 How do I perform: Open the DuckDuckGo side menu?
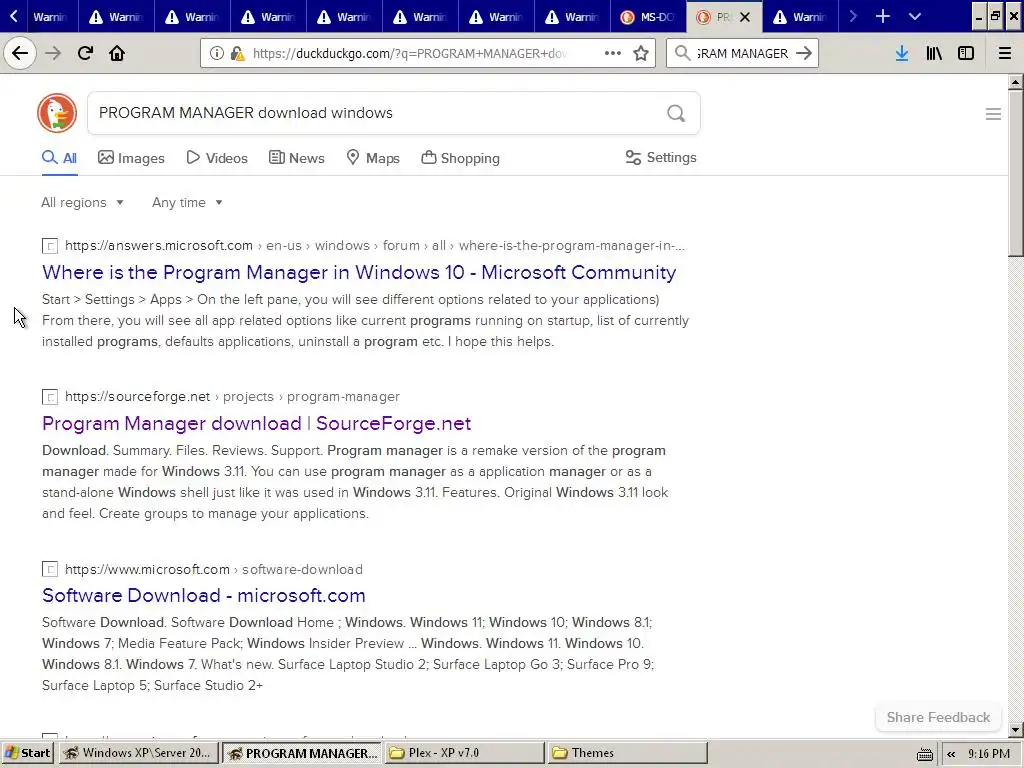tap(993, 114)
